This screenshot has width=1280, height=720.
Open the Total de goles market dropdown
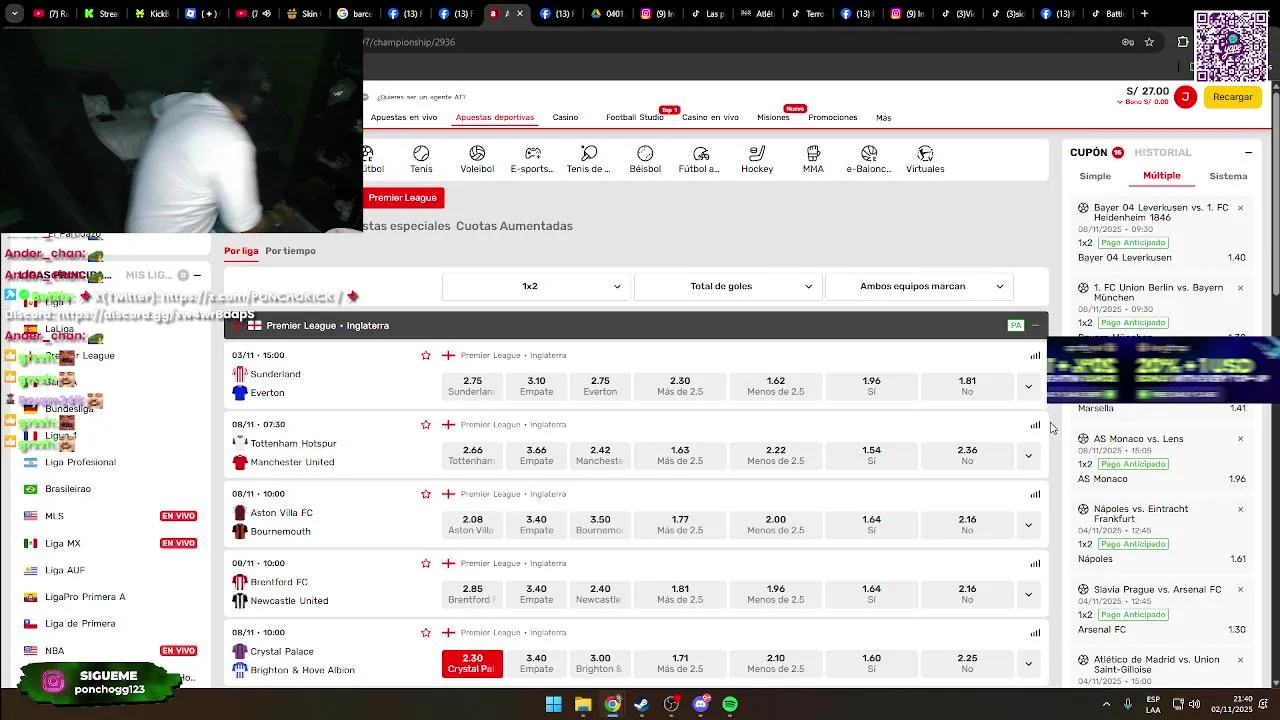pyautogui.click(x=727, y=286)
